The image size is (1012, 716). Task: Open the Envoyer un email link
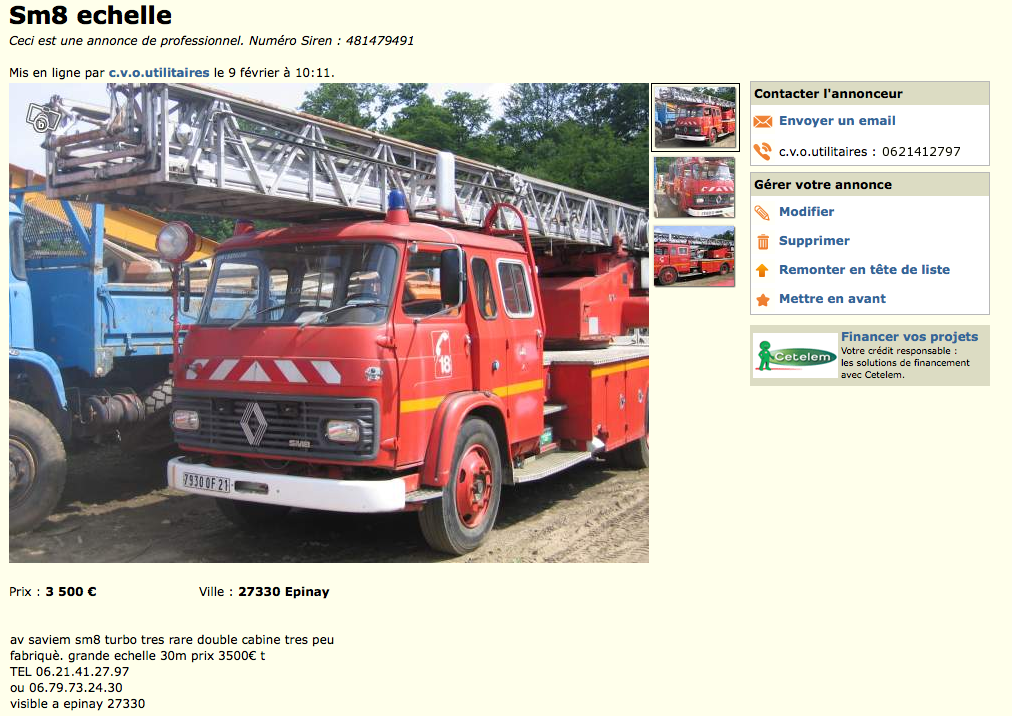pos(837,121)
